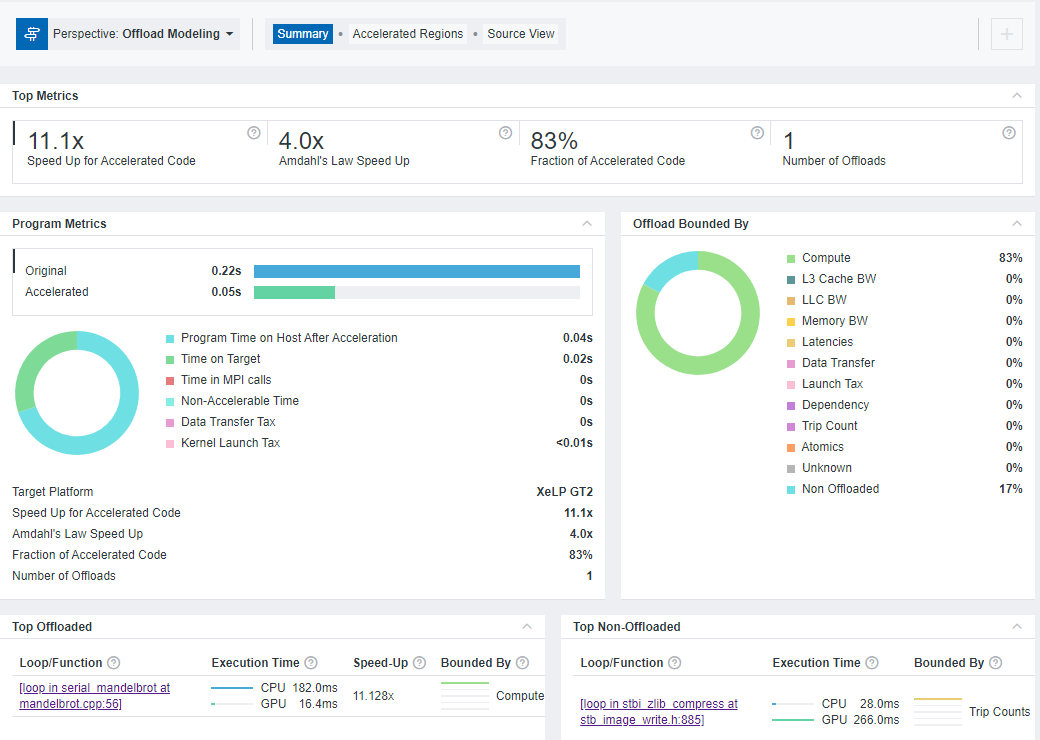Collapse the Top Metrics section
1040x740 pixels.
[1017, 96]
